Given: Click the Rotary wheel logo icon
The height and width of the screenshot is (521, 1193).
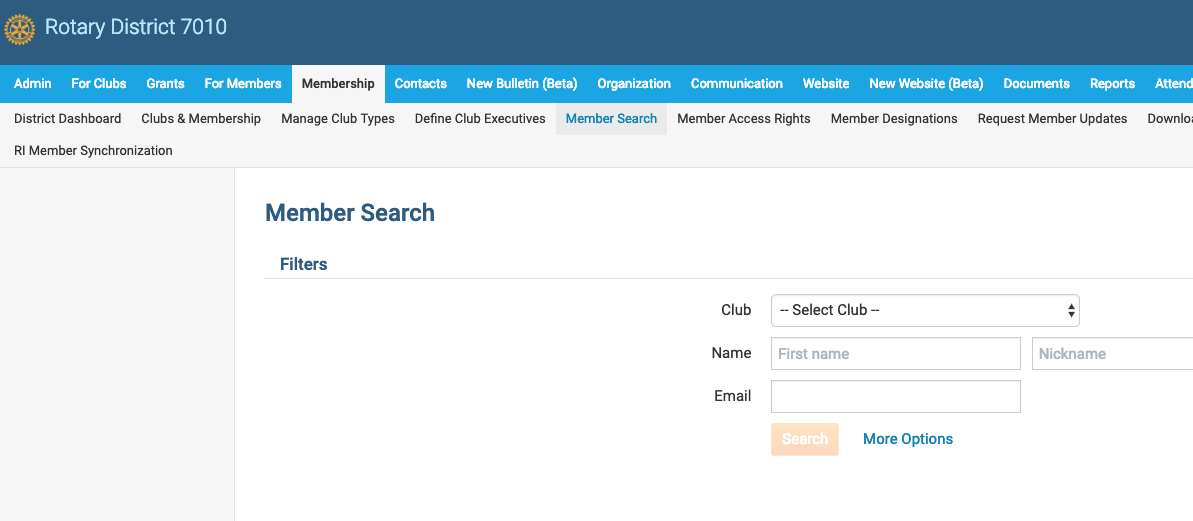Looking at the screenshot, I should pyautogui.click(x=19, y=29).
